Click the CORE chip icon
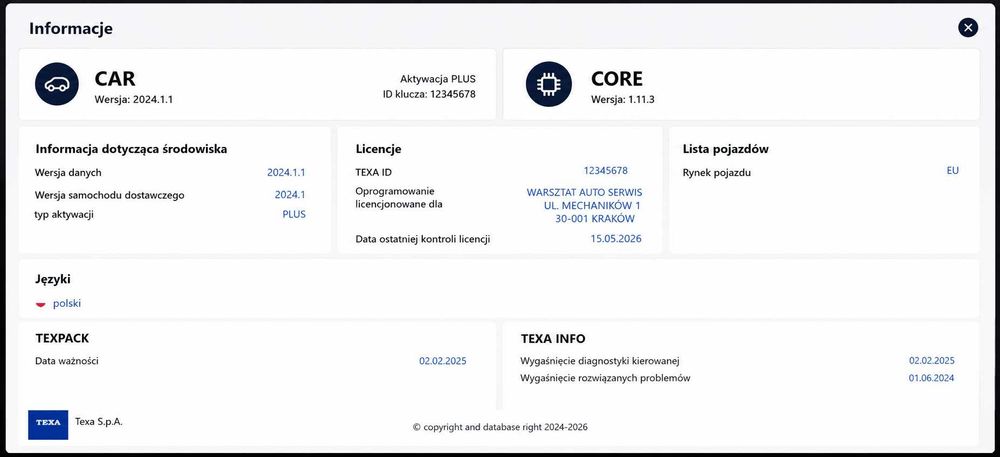The height and width of the screenshot is (457, 1000). pyautogui.click(x=548, y=84)
